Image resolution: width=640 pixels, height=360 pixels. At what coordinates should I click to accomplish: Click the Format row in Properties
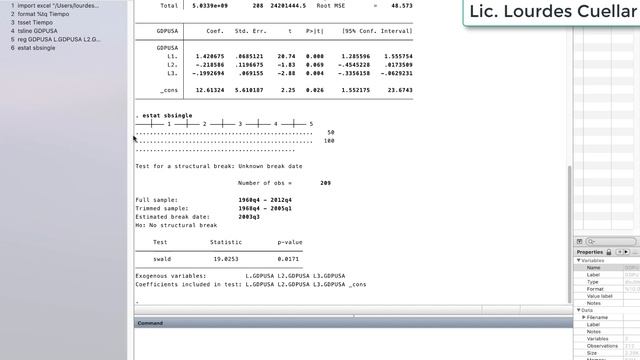pyautogui.click(x=607, y=289)
